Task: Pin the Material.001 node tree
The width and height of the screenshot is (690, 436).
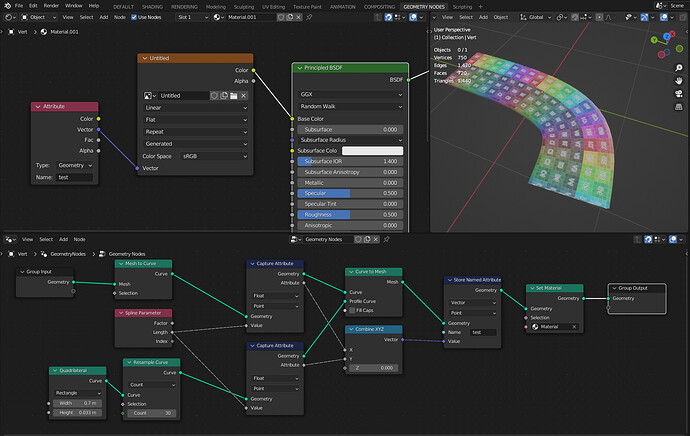Action: pyautogui.click(x=309, y=17)
